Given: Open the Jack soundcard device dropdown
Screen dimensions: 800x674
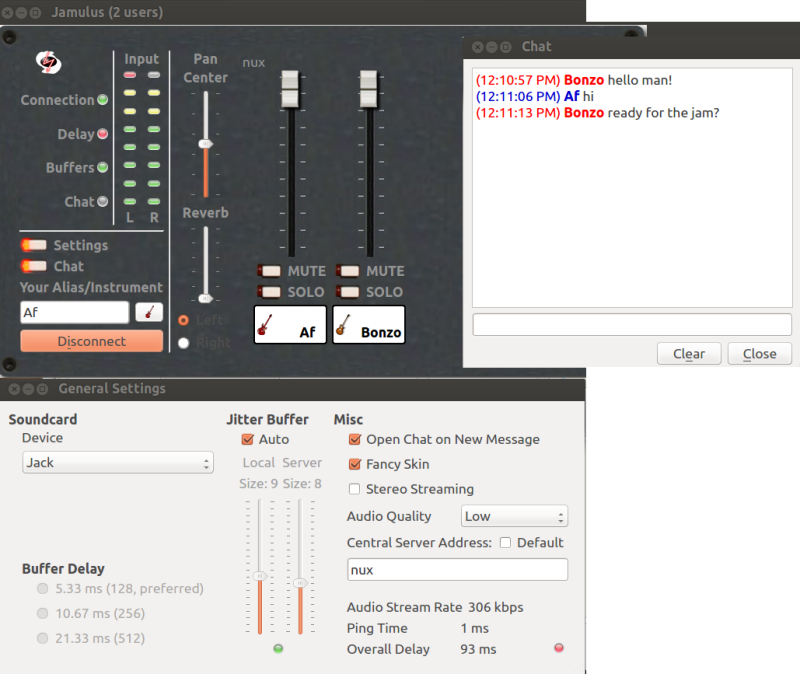Looking at the screenshot, I should tap(118, 463).
